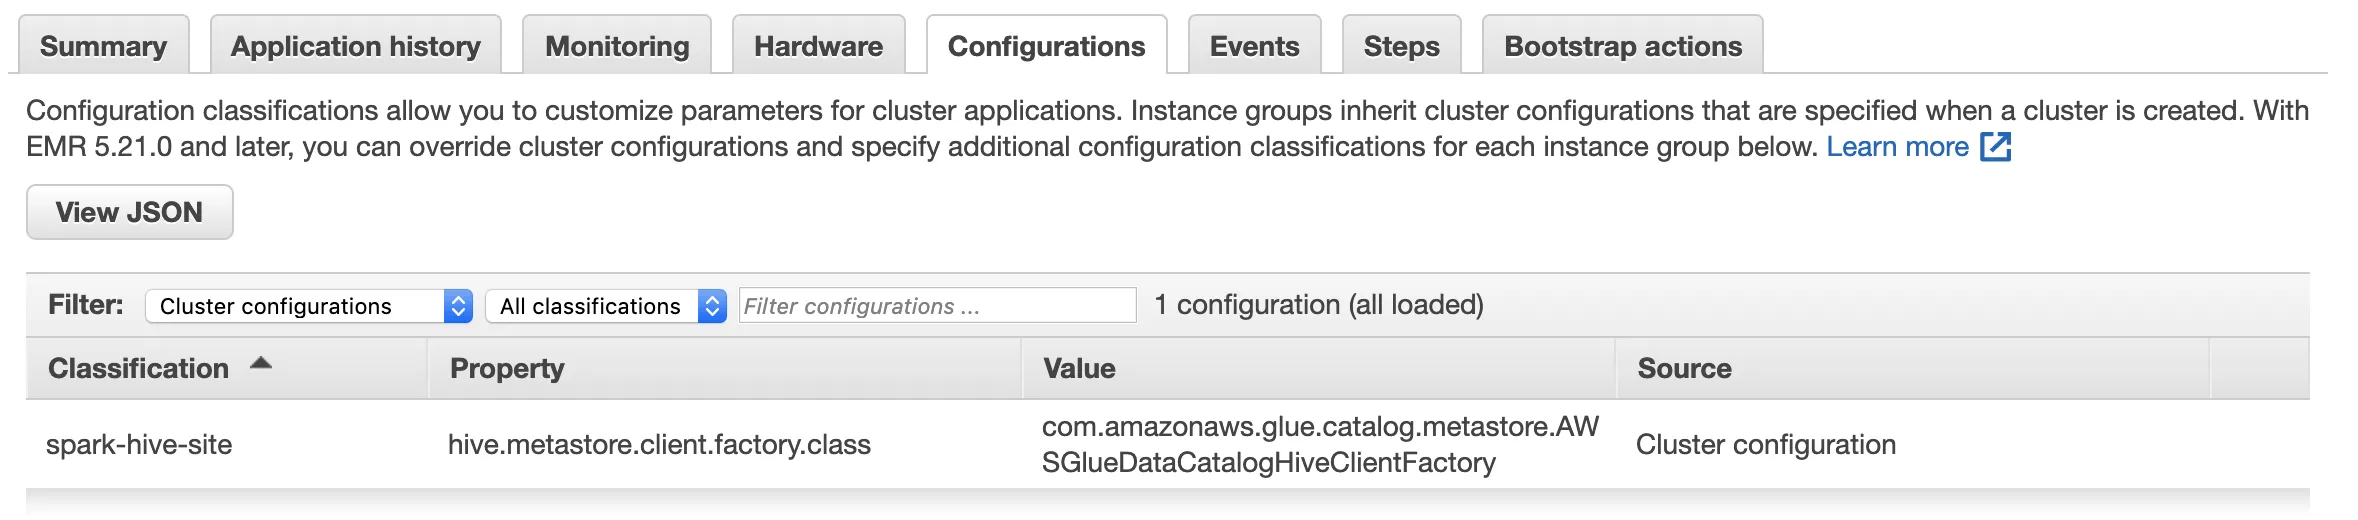Click the external link icon beside Learn more
The height and width of the screenshot is (520, 2358).
pyautogui.click(x=1996, y=147)
